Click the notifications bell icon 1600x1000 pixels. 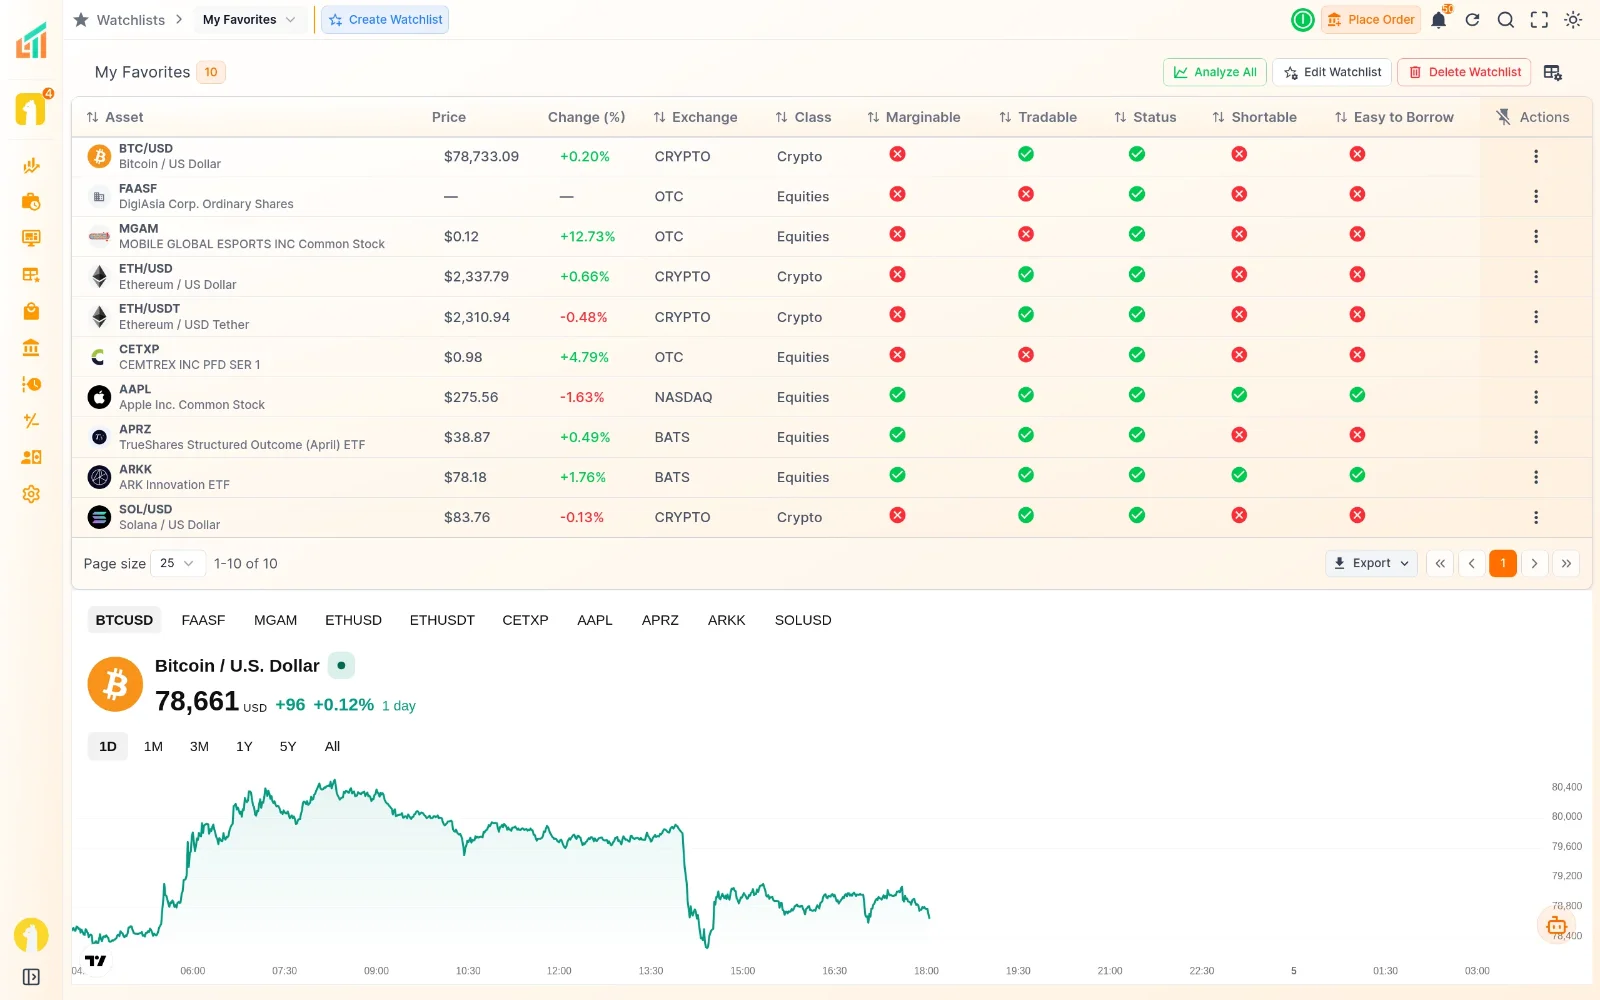coord(1439,20)
